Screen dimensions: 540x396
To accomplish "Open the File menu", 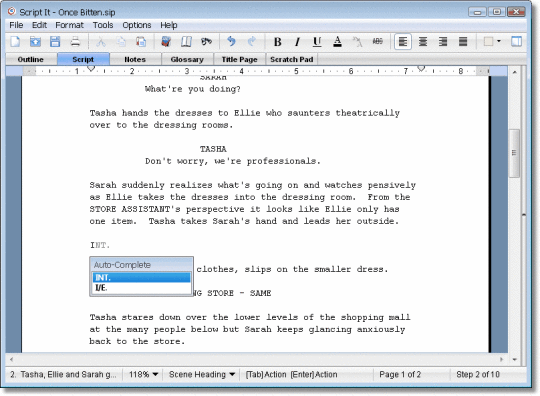I will coord(16,25).
